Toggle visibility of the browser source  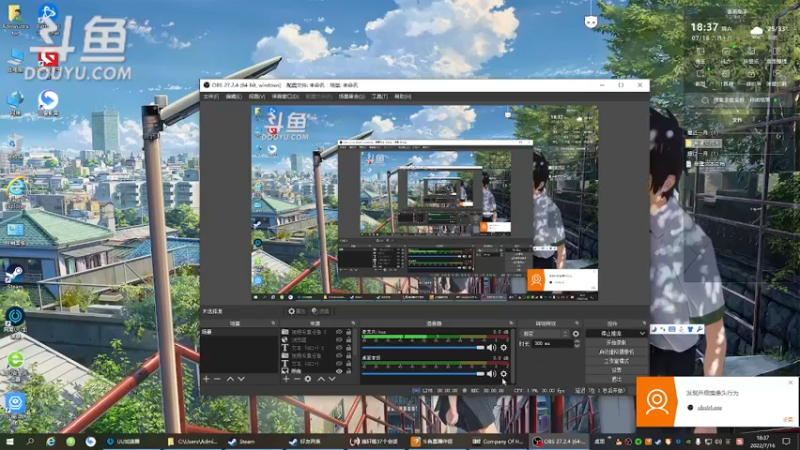tap(339, 340)
